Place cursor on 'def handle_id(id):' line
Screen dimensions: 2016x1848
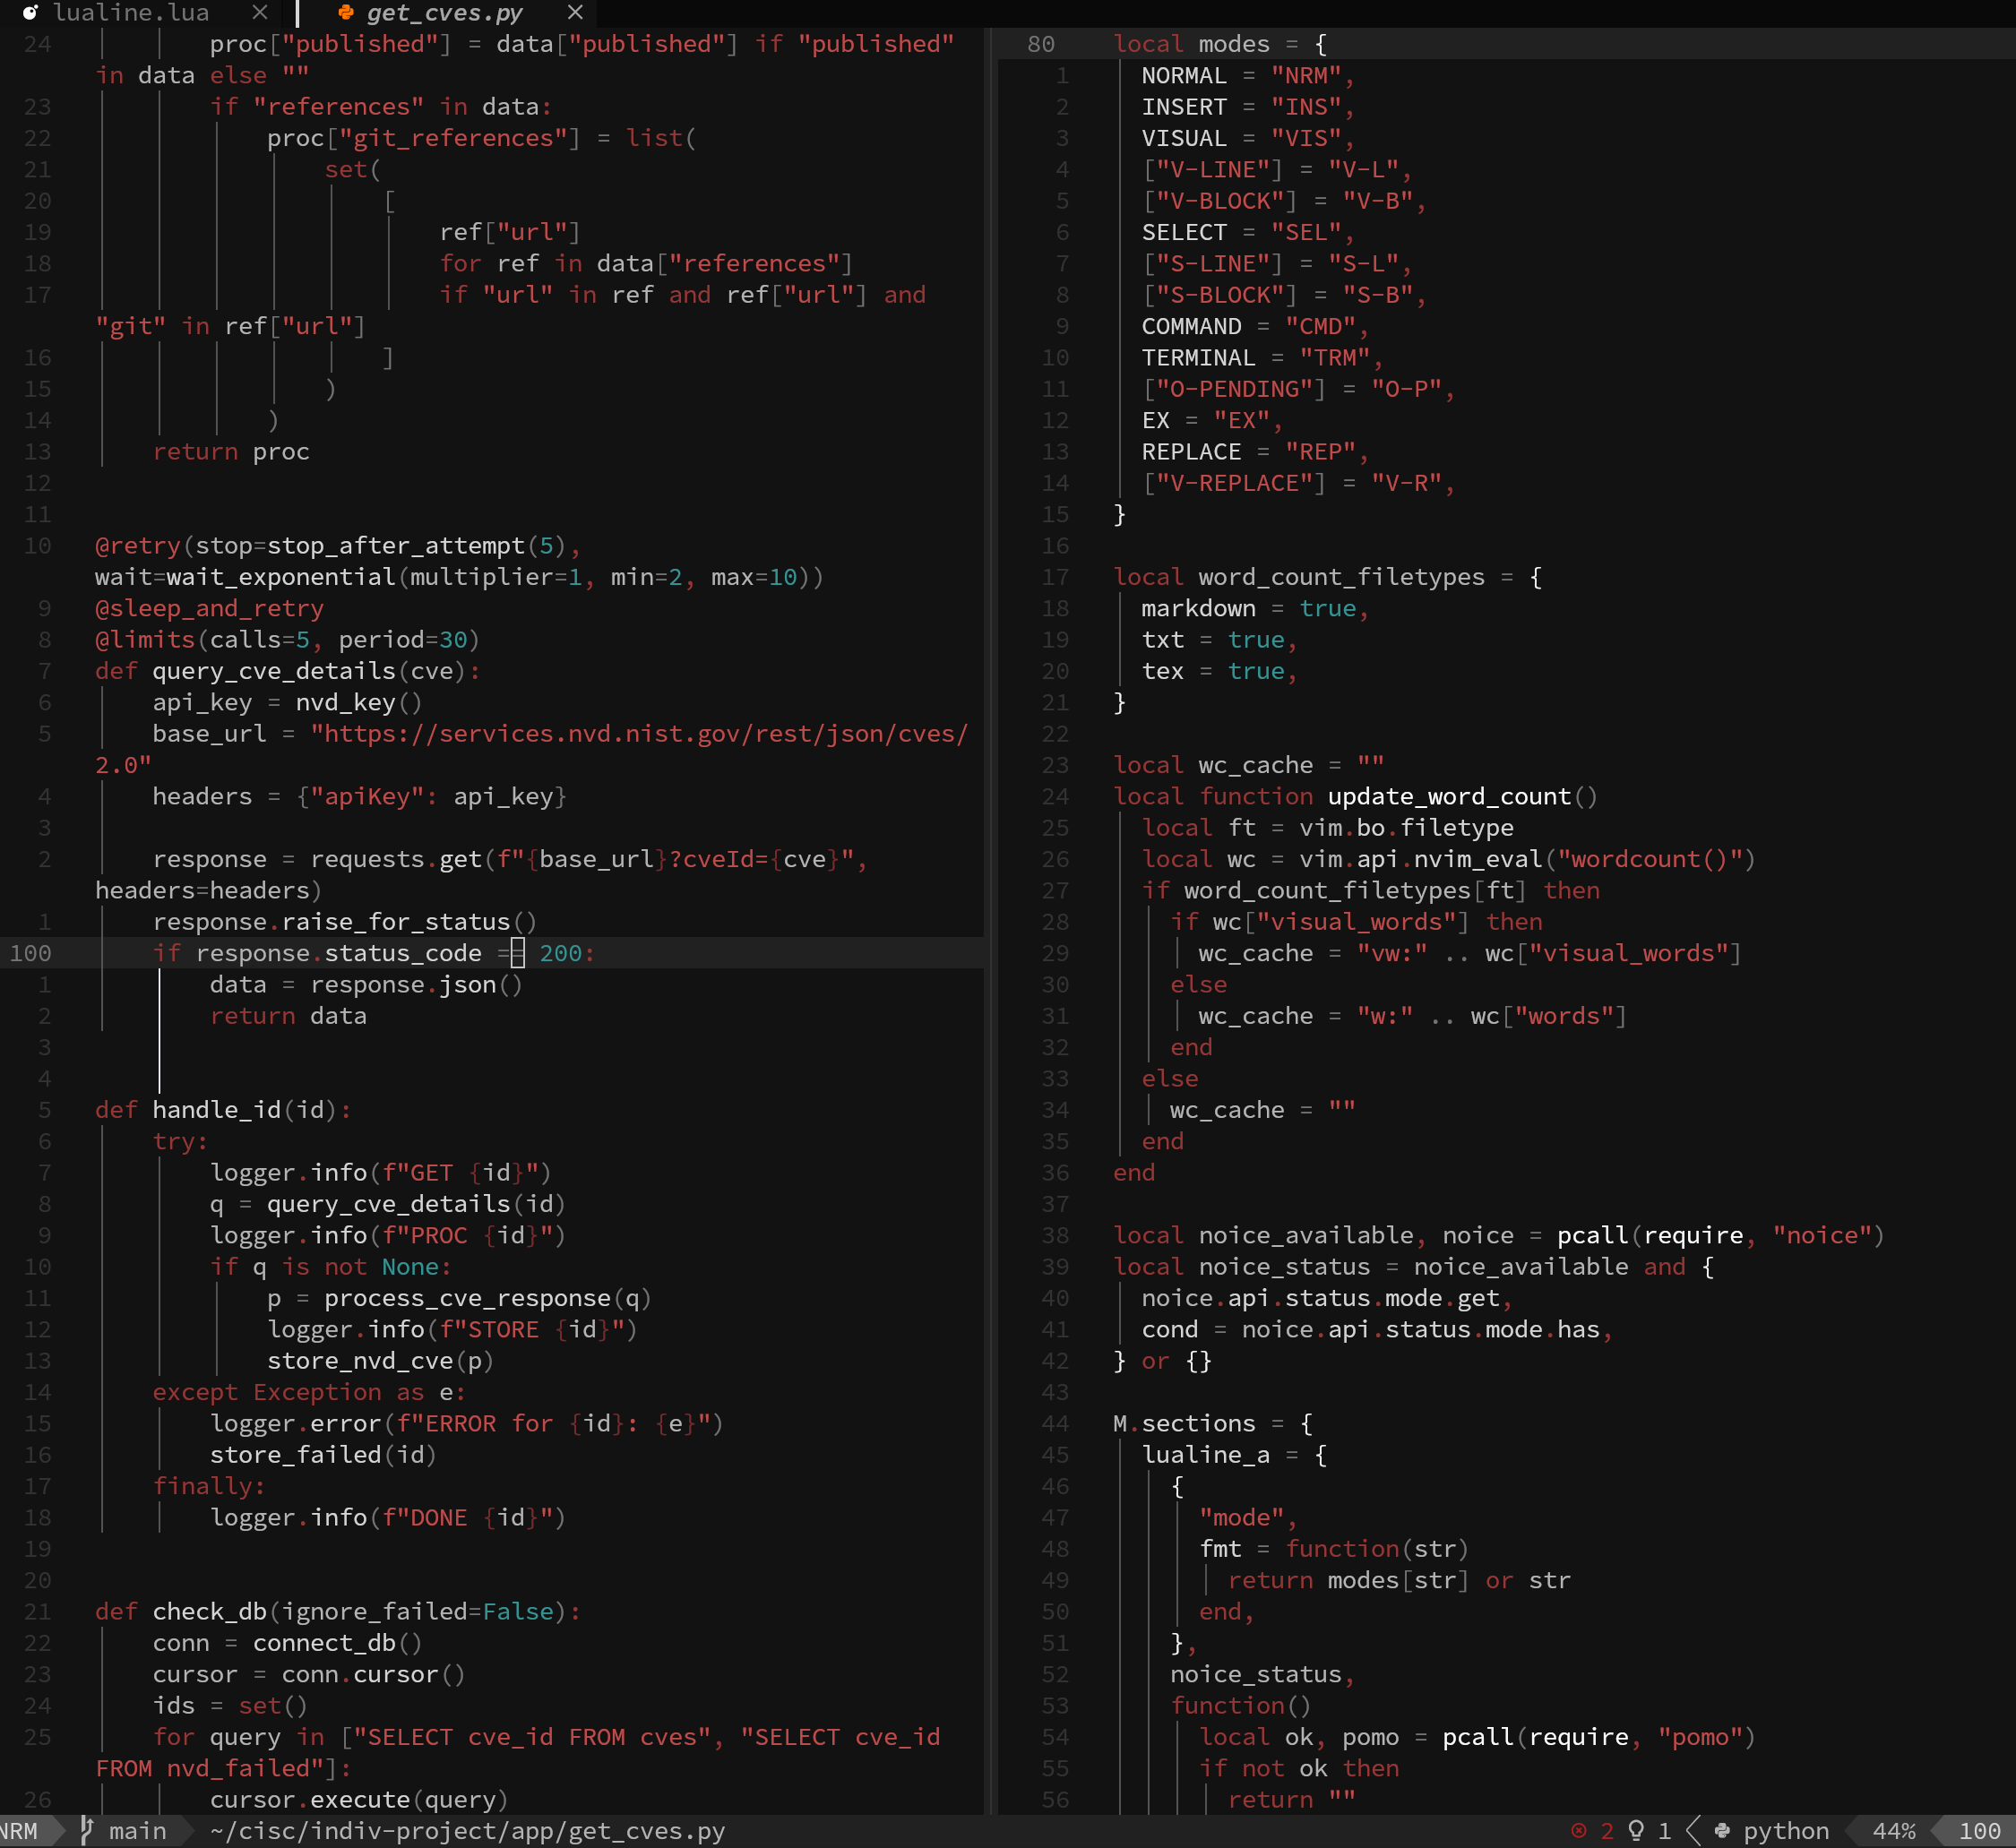(222, 1110)
